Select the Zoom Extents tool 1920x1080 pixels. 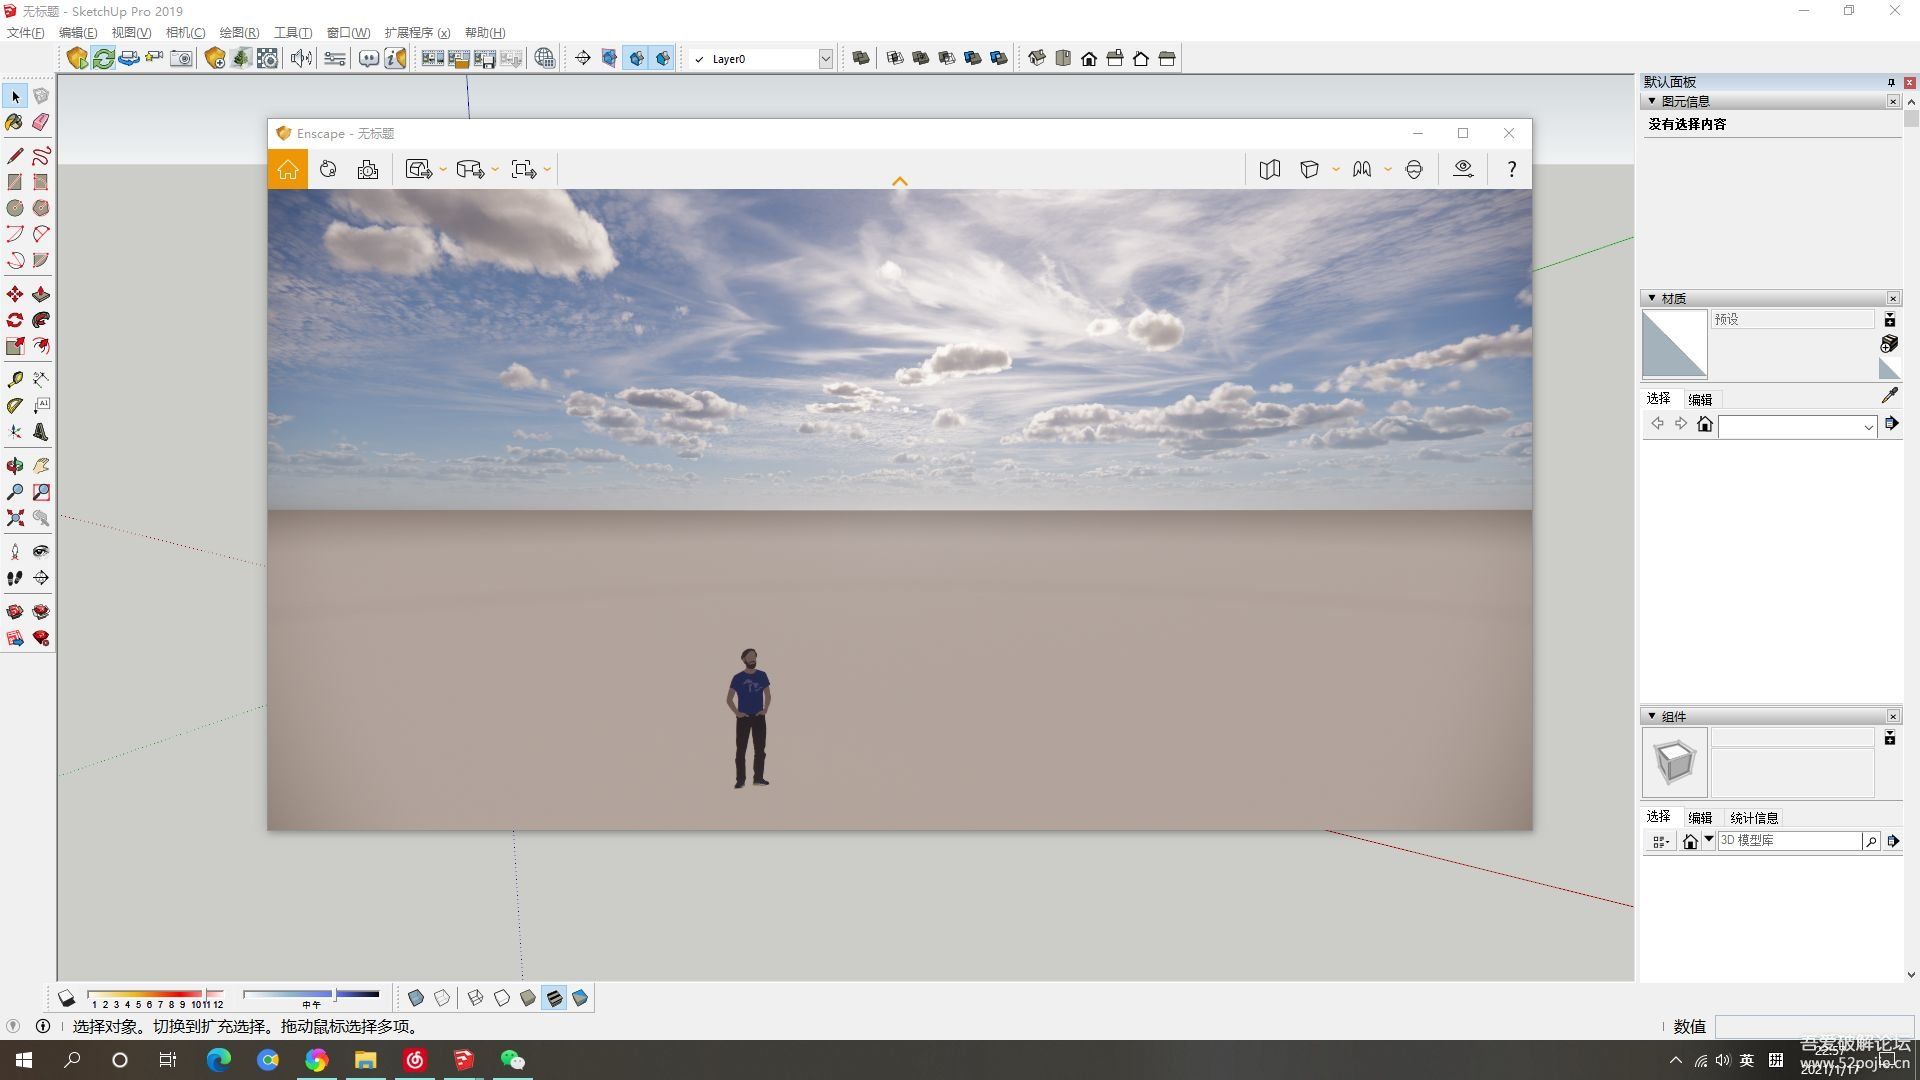[x=15, y=518]
